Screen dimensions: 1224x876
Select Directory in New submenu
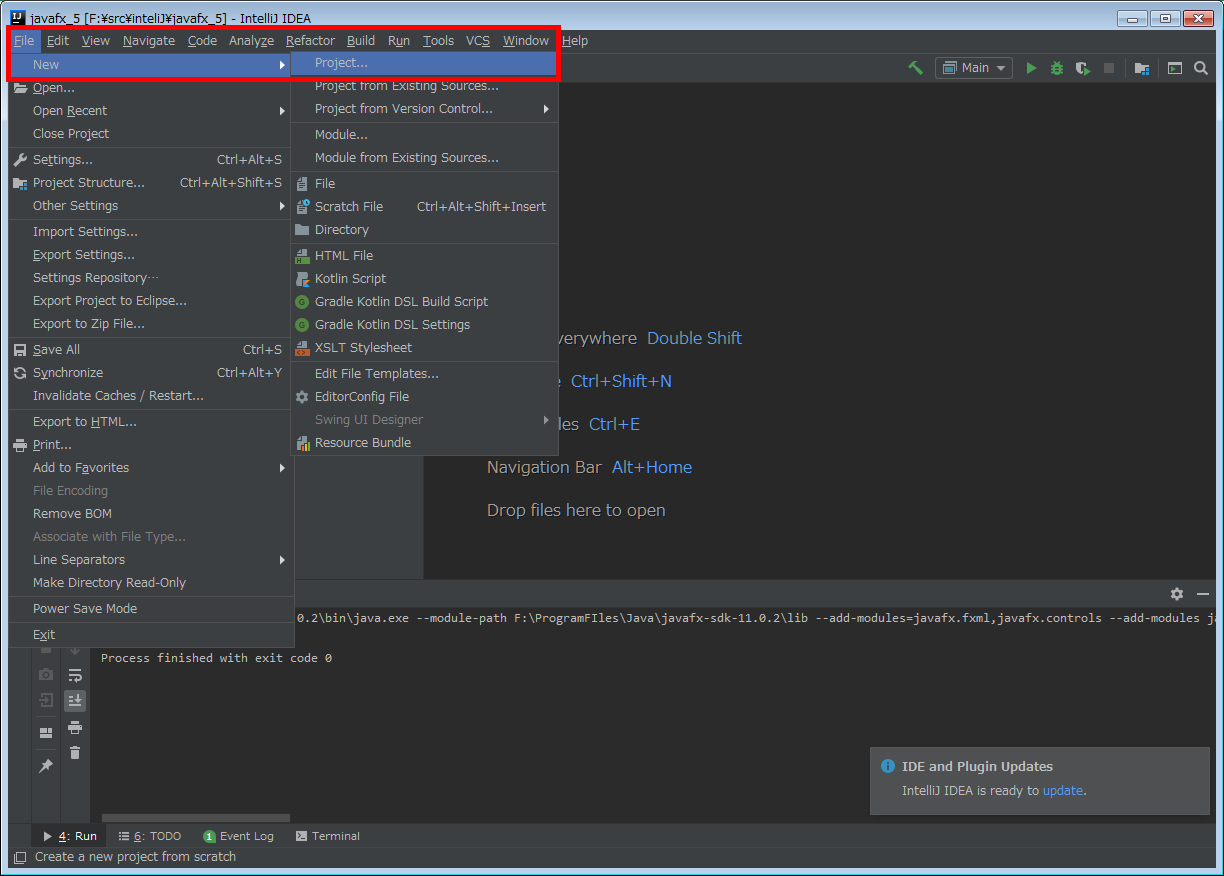pyautogui.click(x=424, y=230)
